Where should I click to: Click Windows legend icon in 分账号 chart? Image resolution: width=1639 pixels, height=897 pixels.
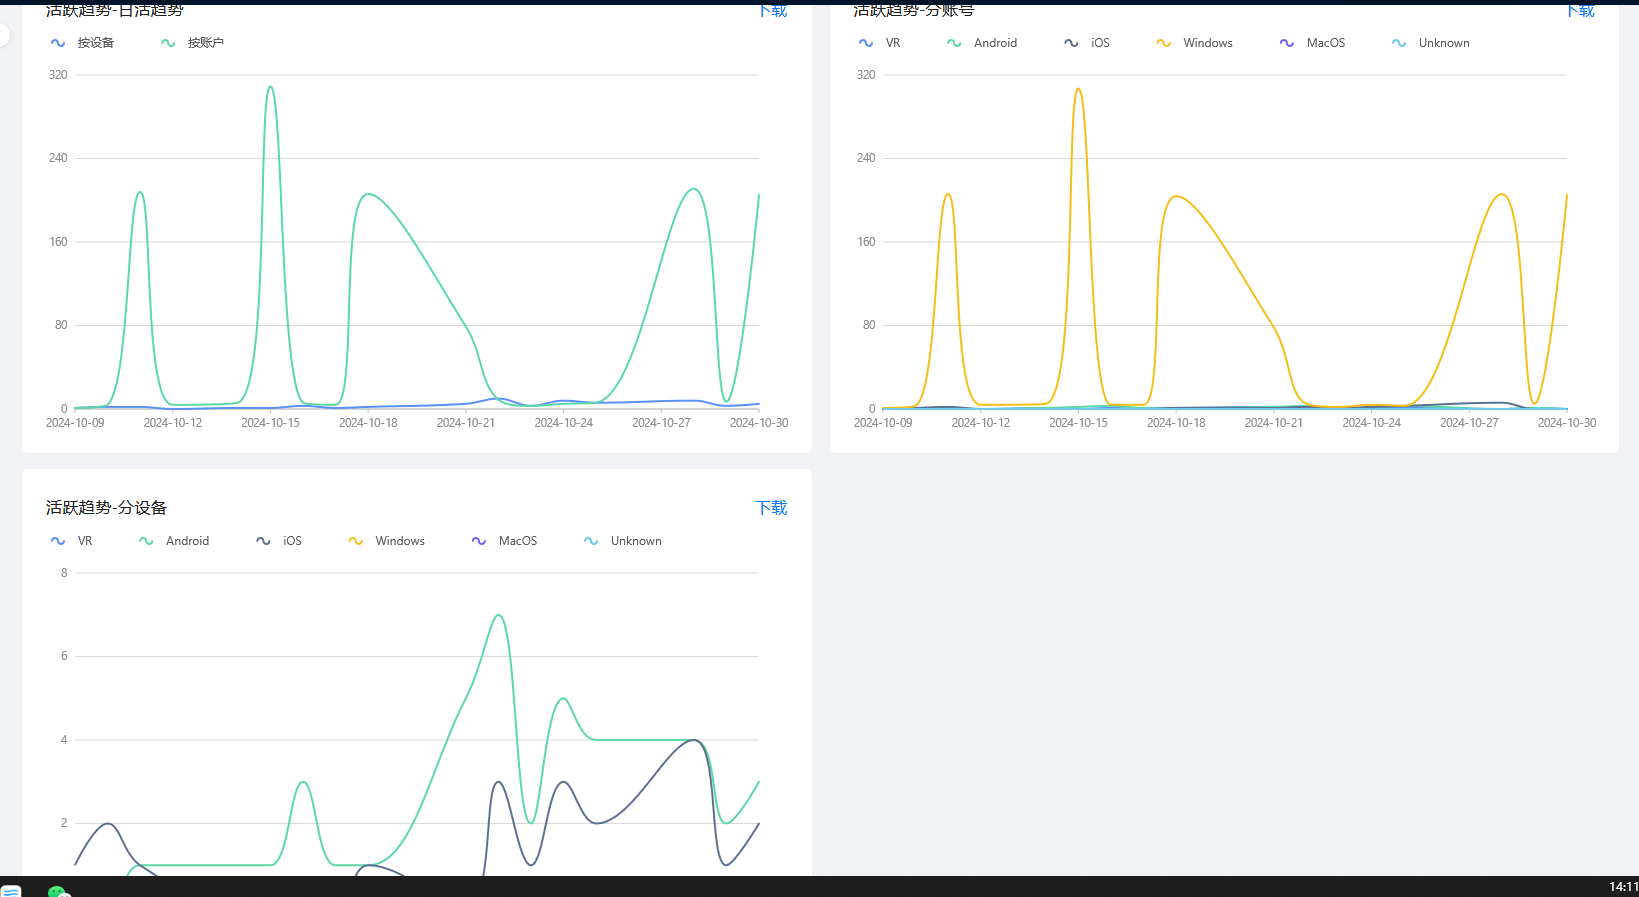click(1163, 43)
